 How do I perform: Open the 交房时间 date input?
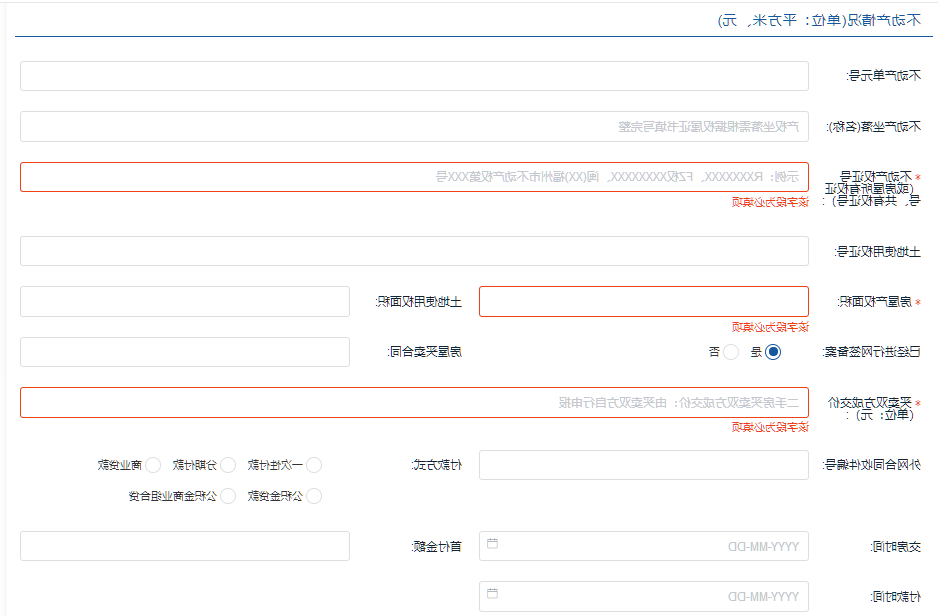coord(644,546)
